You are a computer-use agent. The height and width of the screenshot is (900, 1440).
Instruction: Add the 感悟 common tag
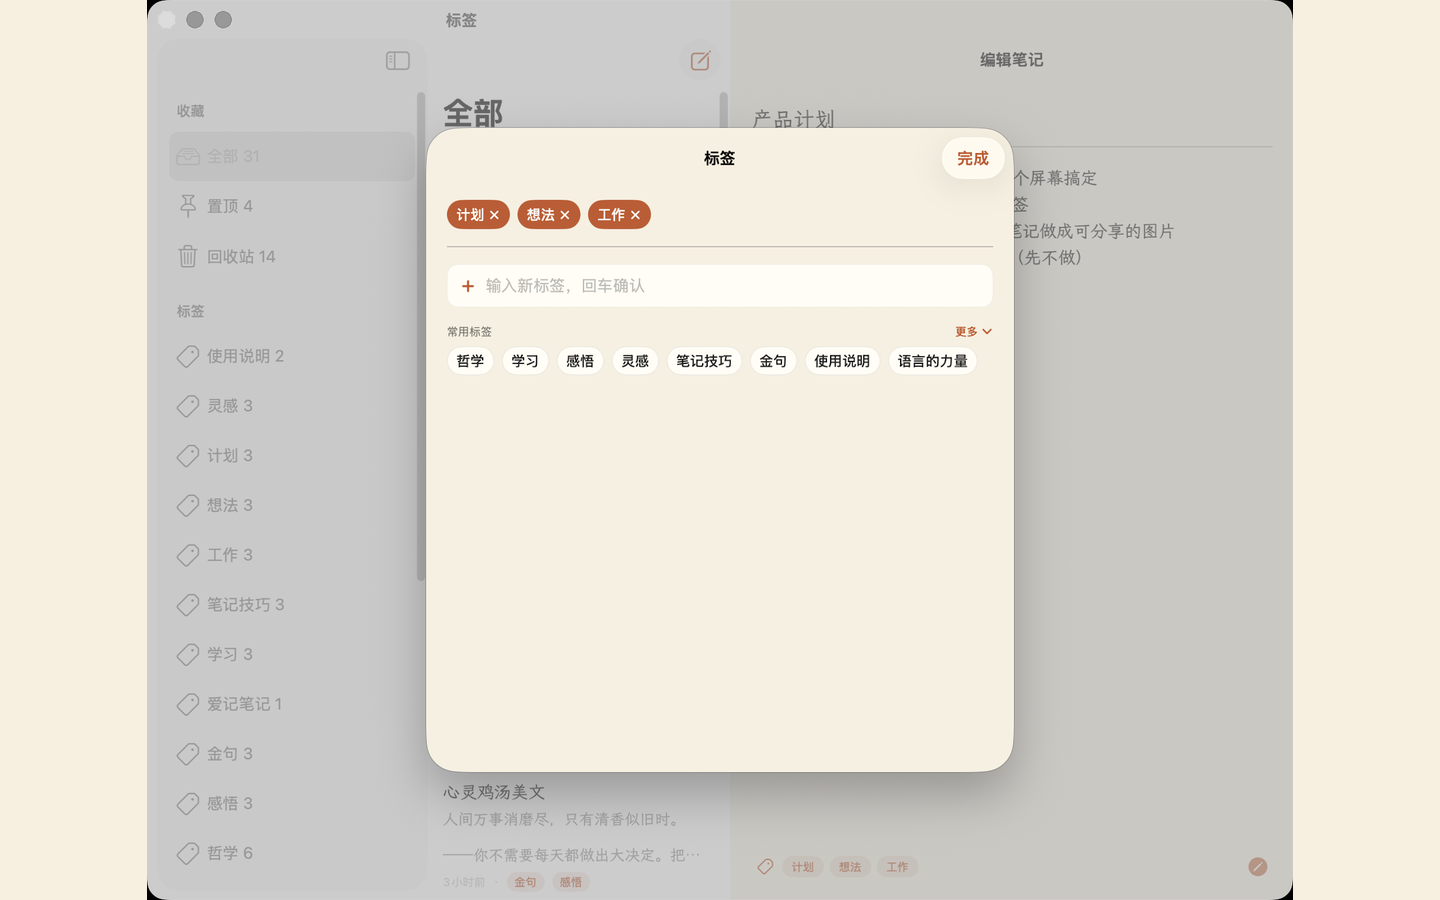[x=580, y=361]
